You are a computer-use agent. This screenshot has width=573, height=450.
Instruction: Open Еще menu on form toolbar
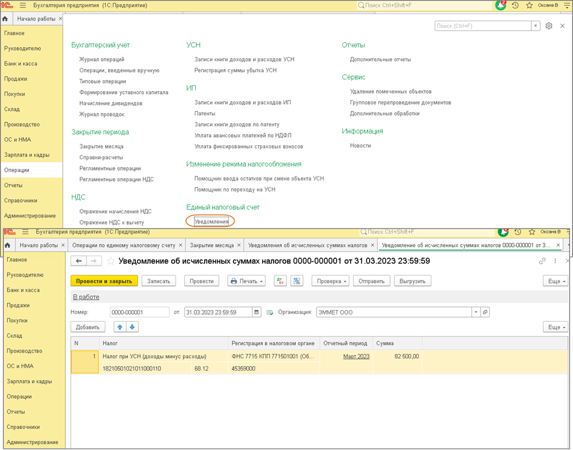pos(556,281)
